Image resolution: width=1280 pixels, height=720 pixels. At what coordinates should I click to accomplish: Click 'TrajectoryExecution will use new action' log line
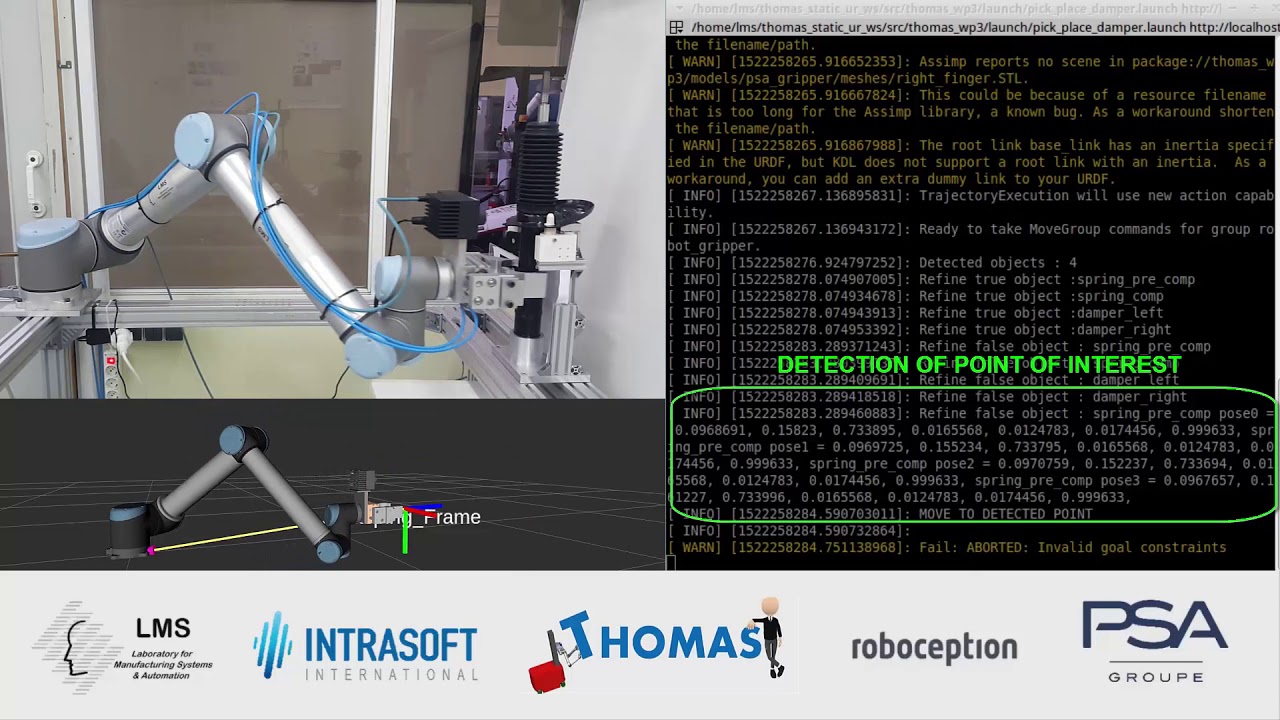[x=971, y=204]
